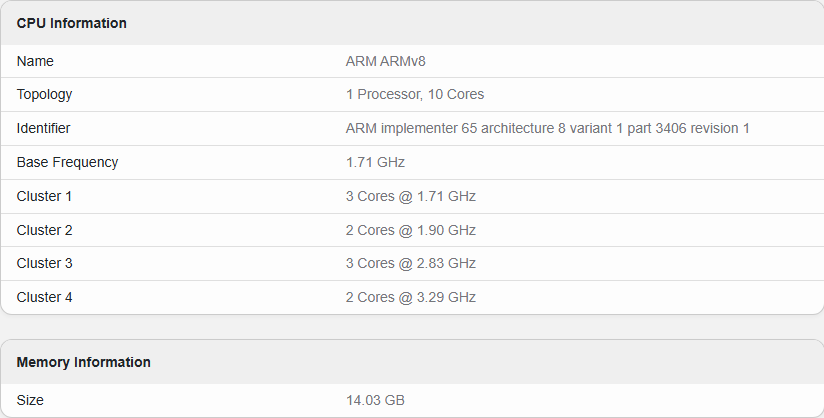Click the 1.71 GHz base frequency value
Image resolution: width=824 pixels, height=418 pixels.
pos(375,162)
